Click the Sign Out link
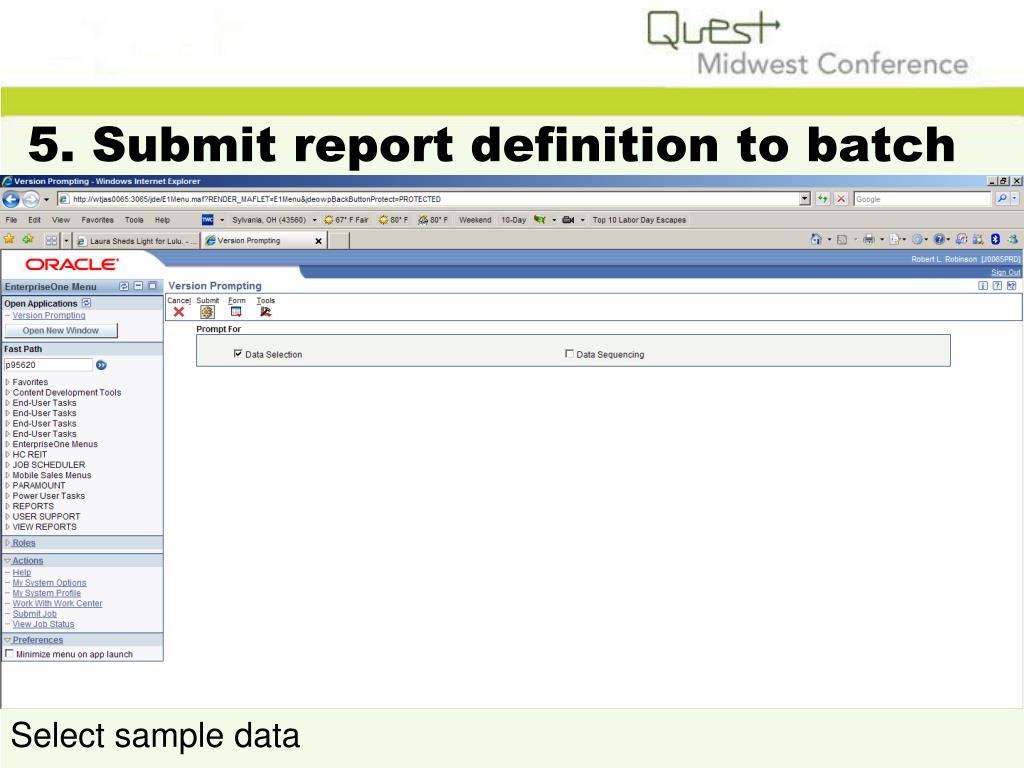Screen dimensions: 1024x768 pos(1005,272)
